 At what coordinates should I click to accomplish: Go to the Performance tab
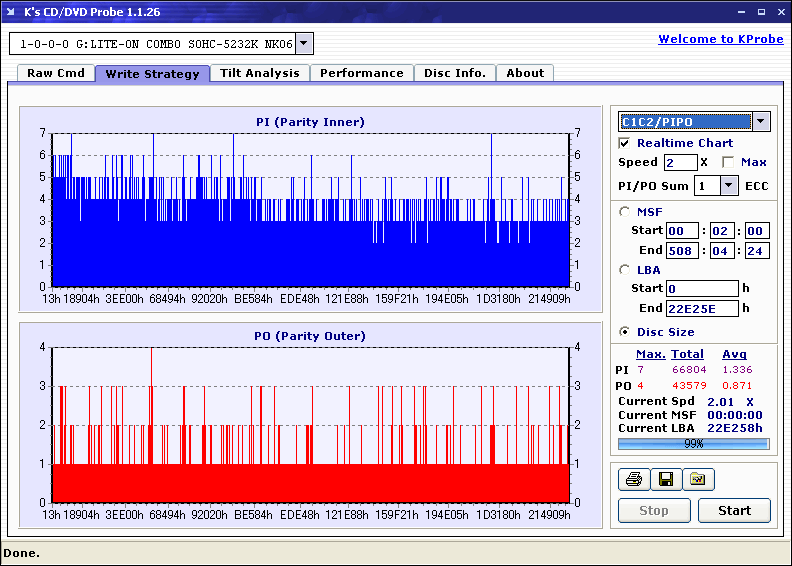coord(362,73)
